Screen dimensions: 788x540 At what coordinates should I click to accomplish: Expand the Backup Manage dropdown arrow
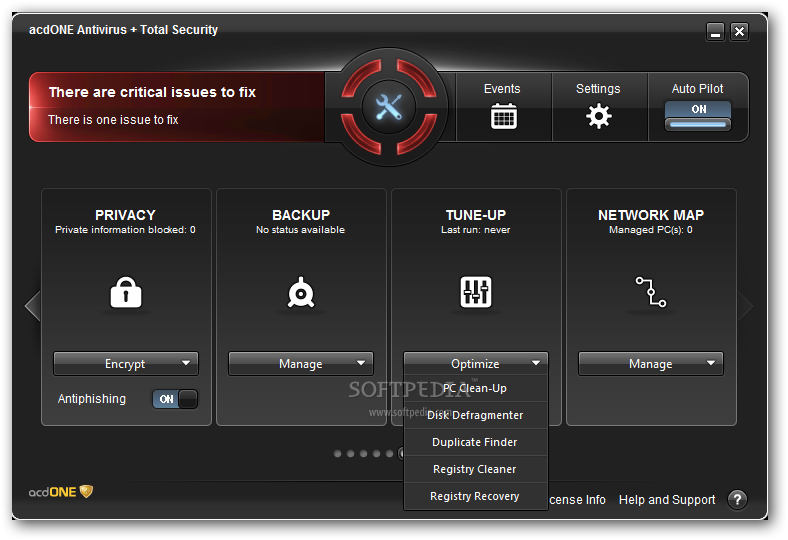(361, 363)
